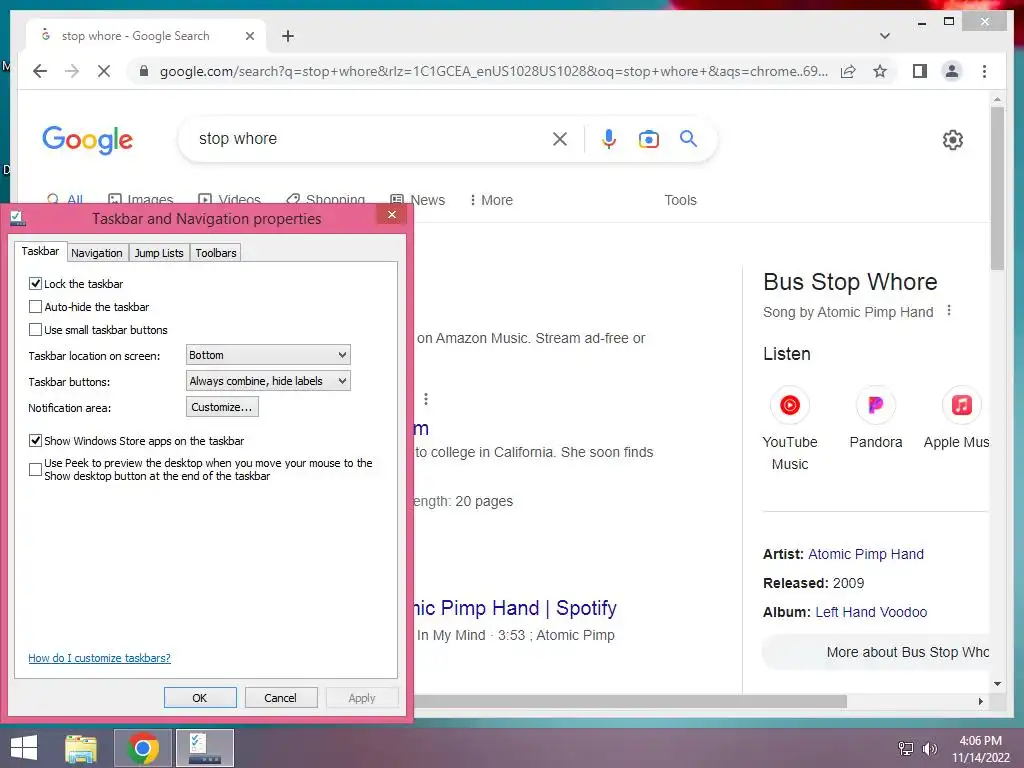Open Atomic Pimp Hand artist link

(x=865, y=554)
